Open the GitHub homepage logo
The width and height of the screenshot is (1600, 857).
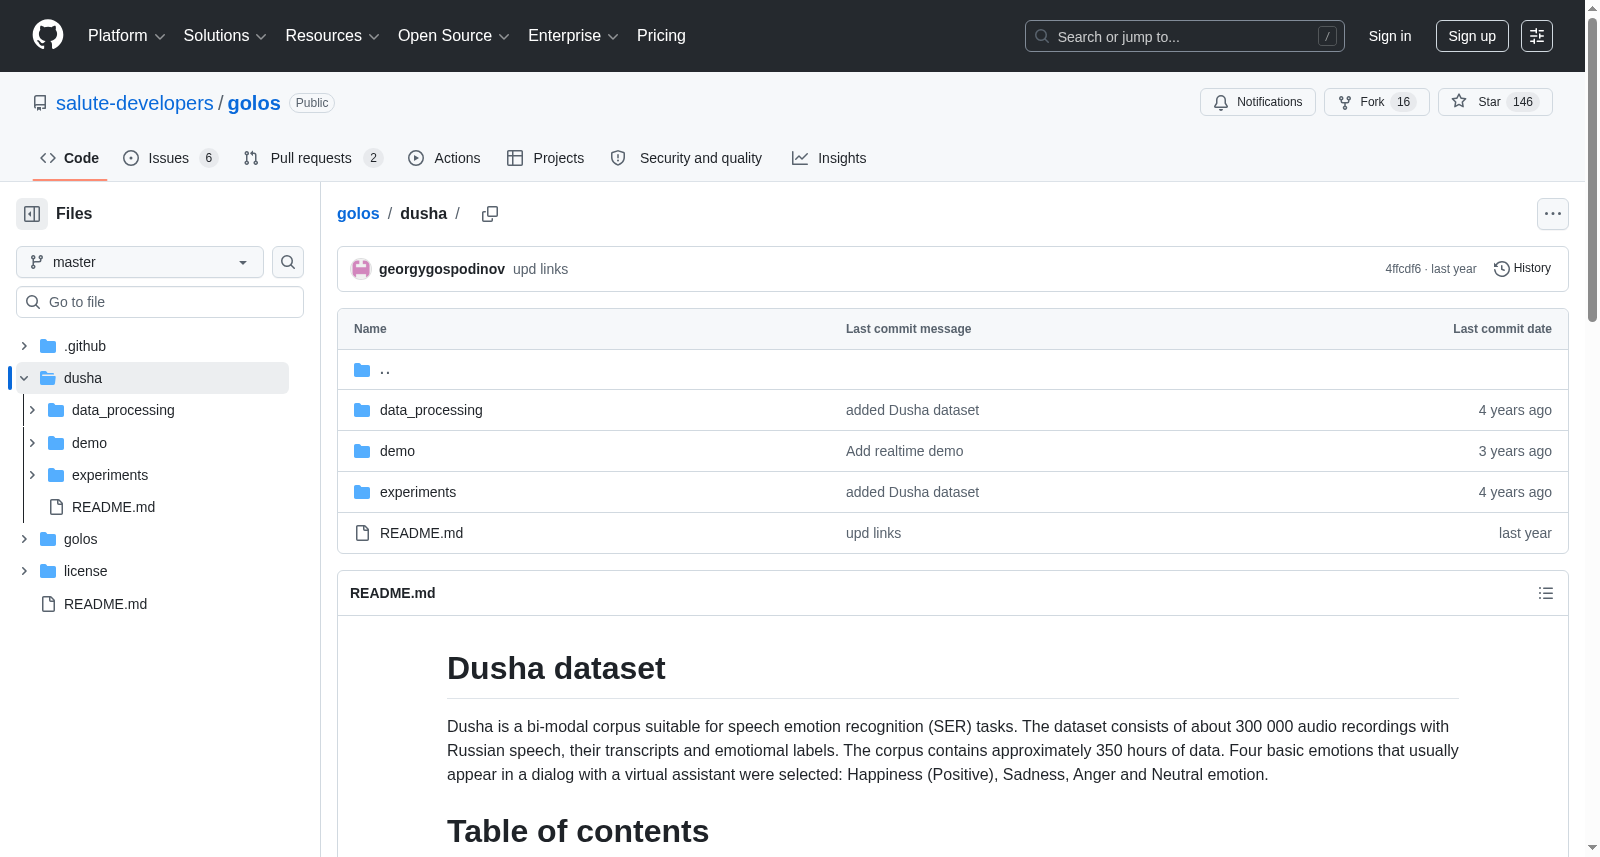[x=48, y=35]
